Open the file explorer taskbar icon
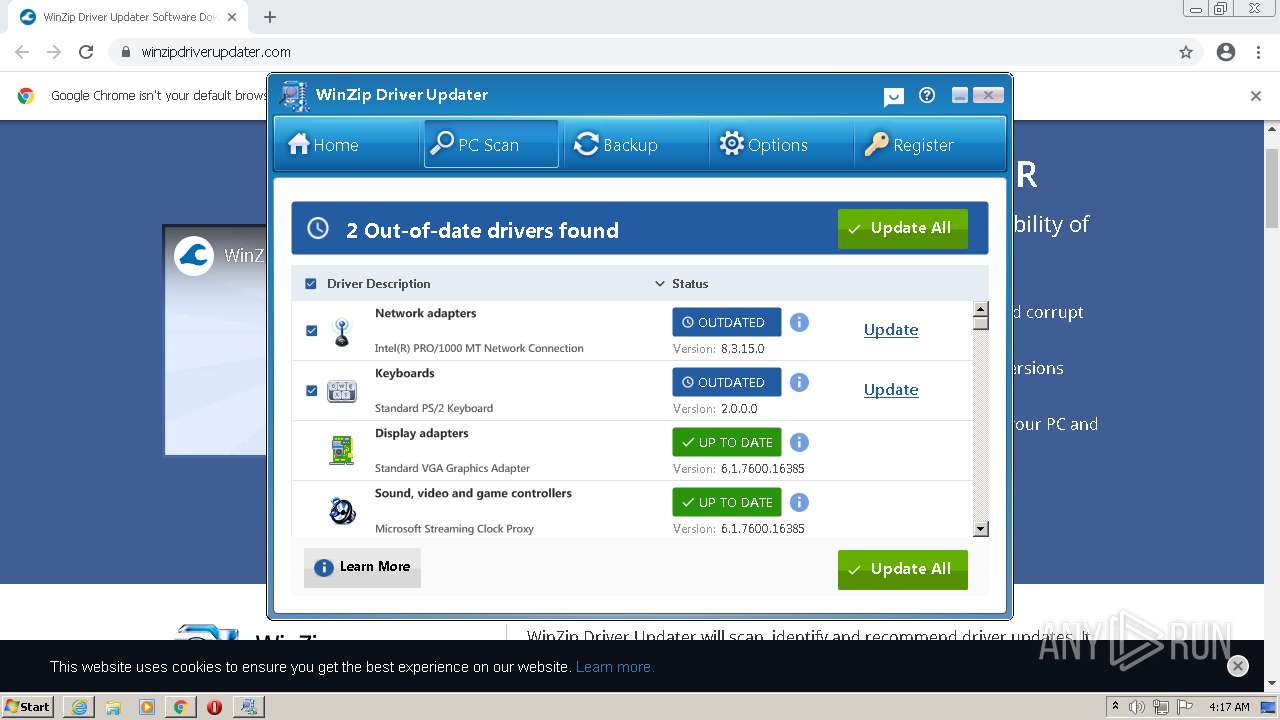The width and height of the screenshot is (1280, 720). pyautogui.click(x=113, y=707)
